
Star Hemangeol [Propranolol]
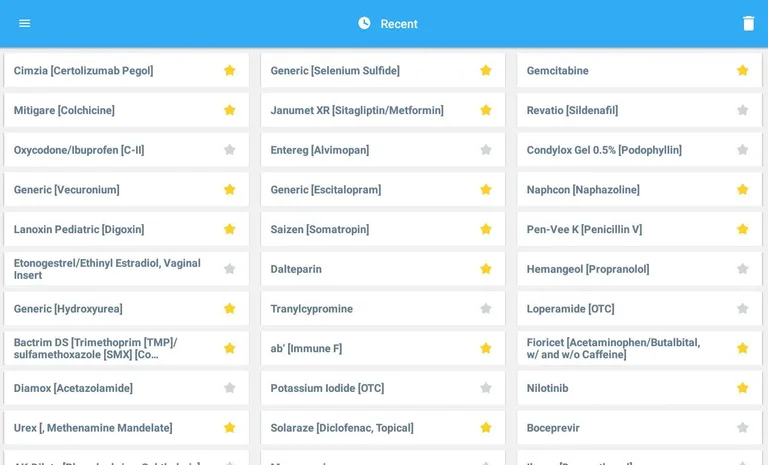pyautogui.click(x=743, y=269)
